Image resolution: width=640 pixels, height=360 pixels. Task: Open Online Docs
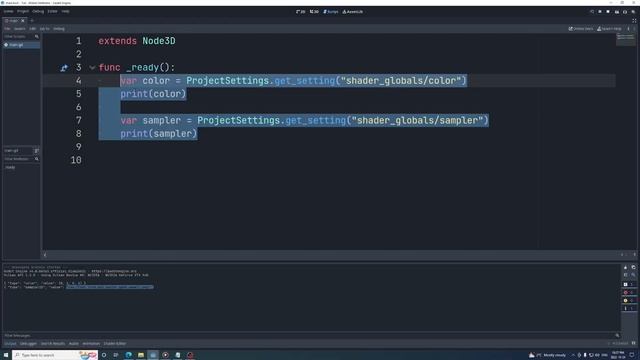click(580, 29)
